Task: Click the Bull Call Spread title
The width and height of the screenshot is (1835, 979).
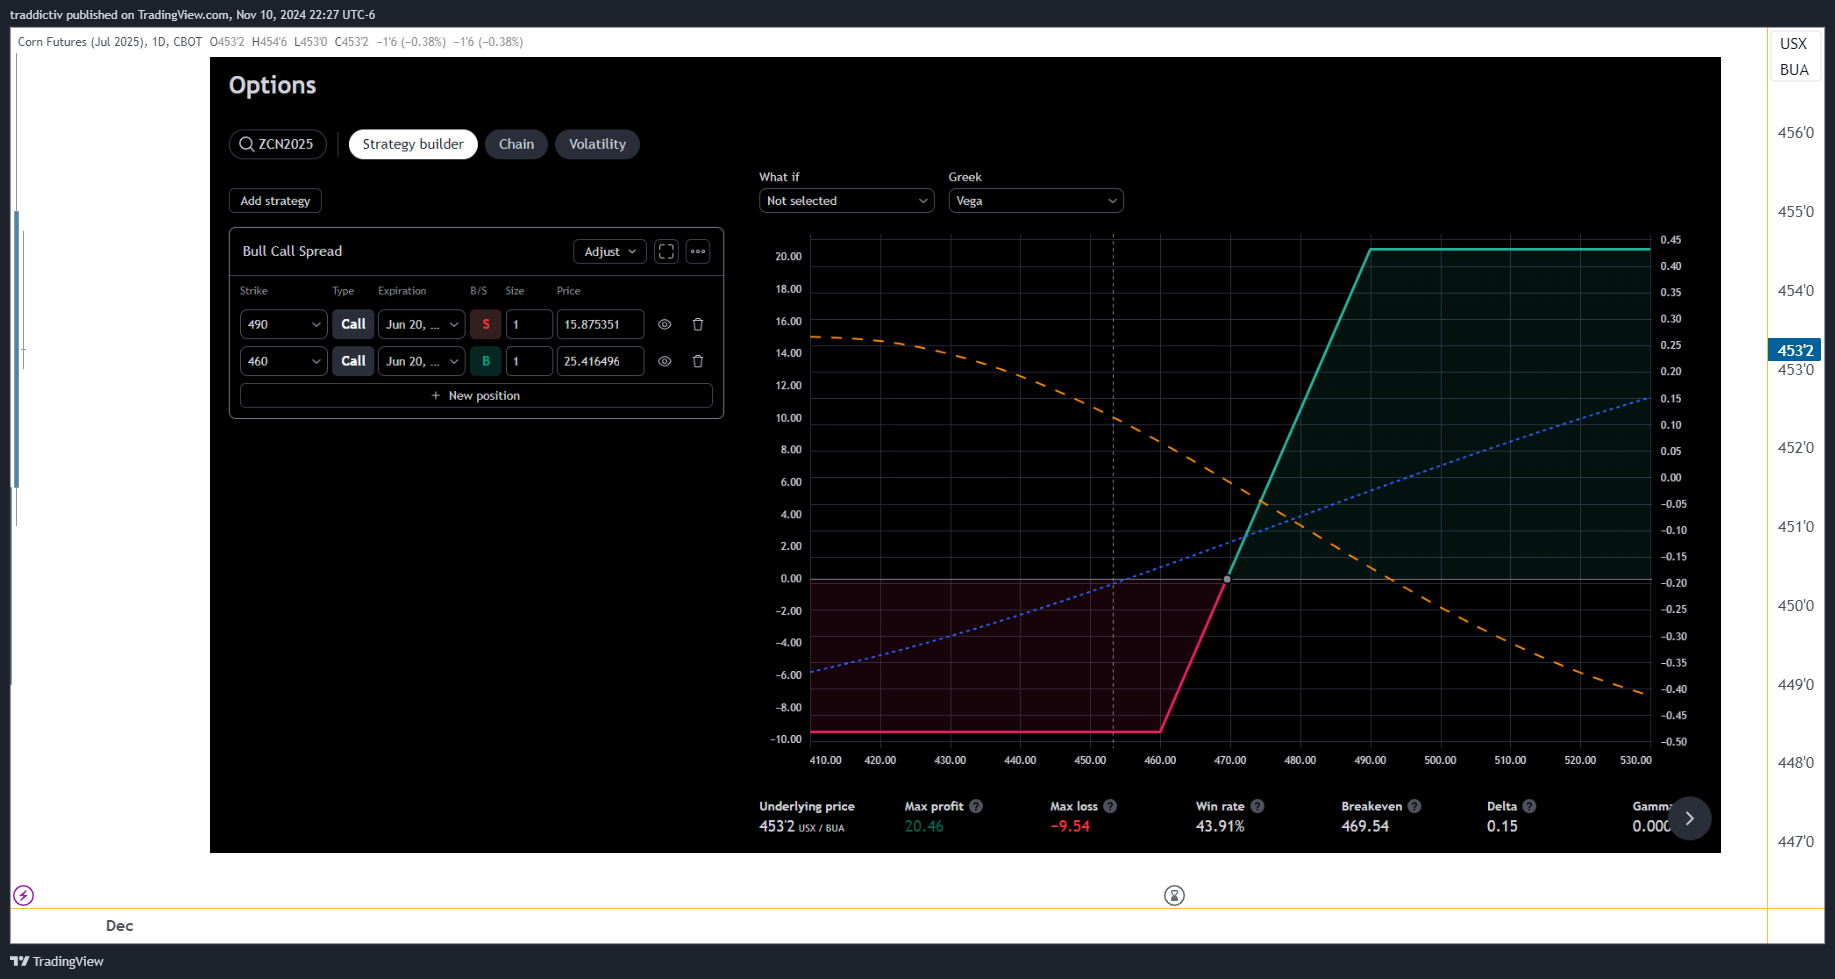Action: pyautogui.click(x=292, y=251)
